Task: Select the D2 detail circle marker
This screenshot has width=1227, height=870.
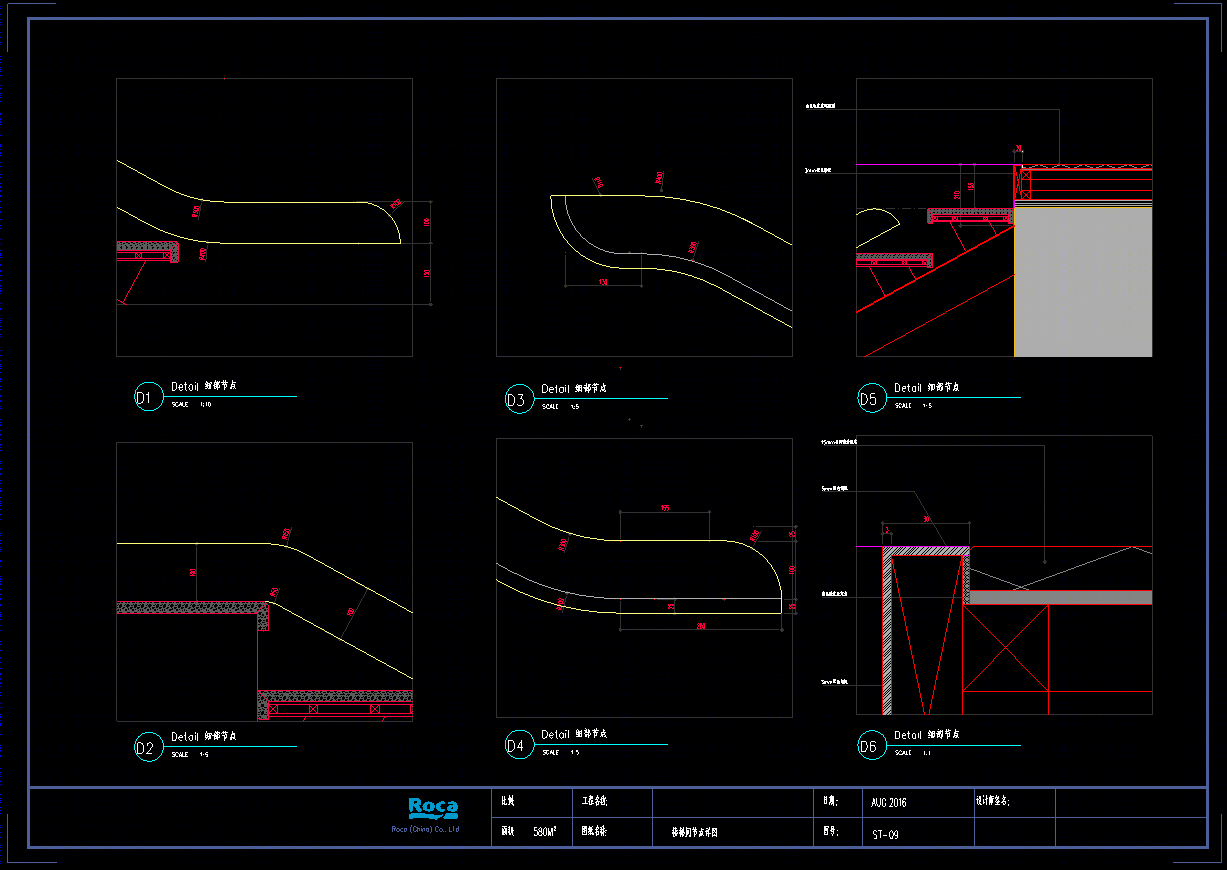Action: [147, 747]
